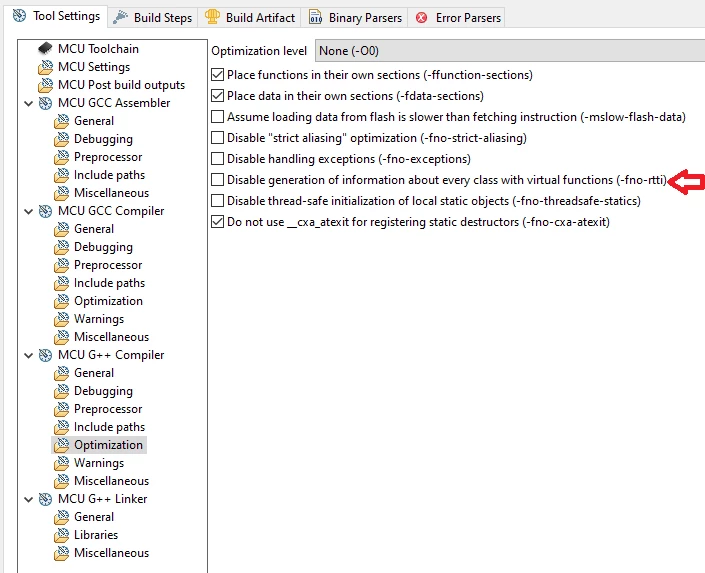Open the Error Parsers tab
This screenshot has width=705, height=573.
(x=456, y=18)
